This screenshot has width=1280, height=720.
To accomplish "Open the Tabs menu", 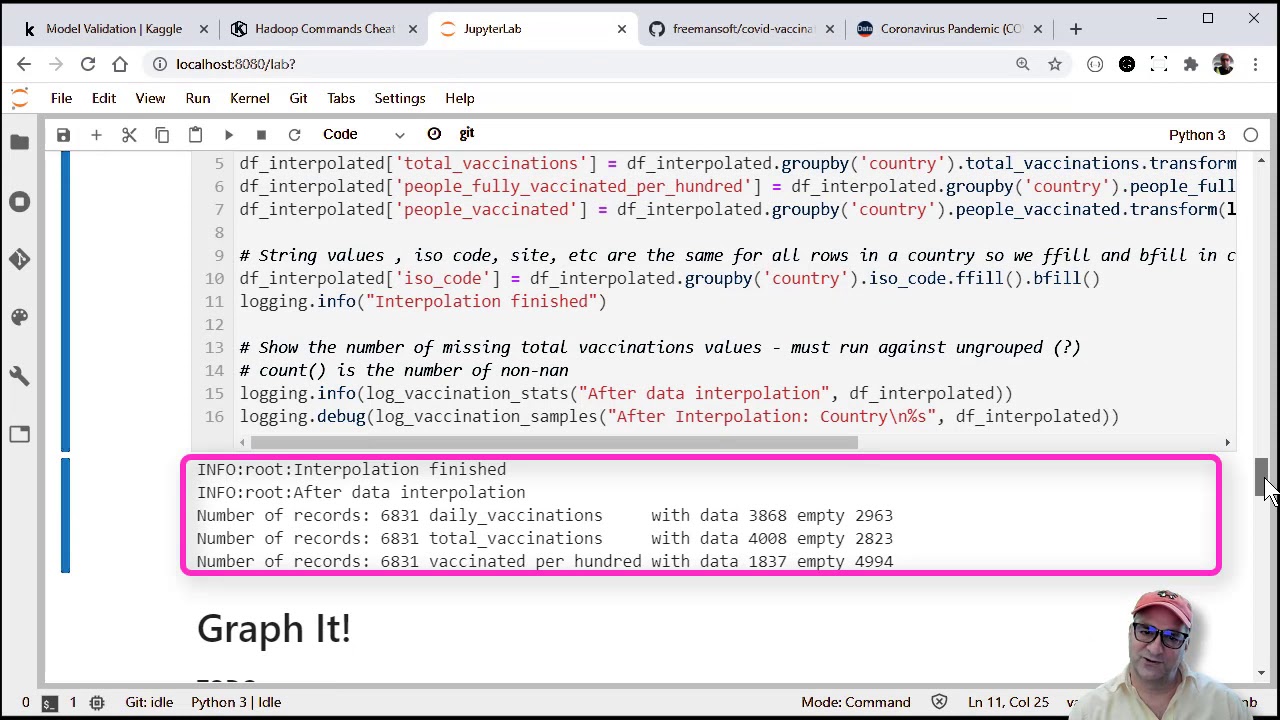I will [x=341, y=98].
